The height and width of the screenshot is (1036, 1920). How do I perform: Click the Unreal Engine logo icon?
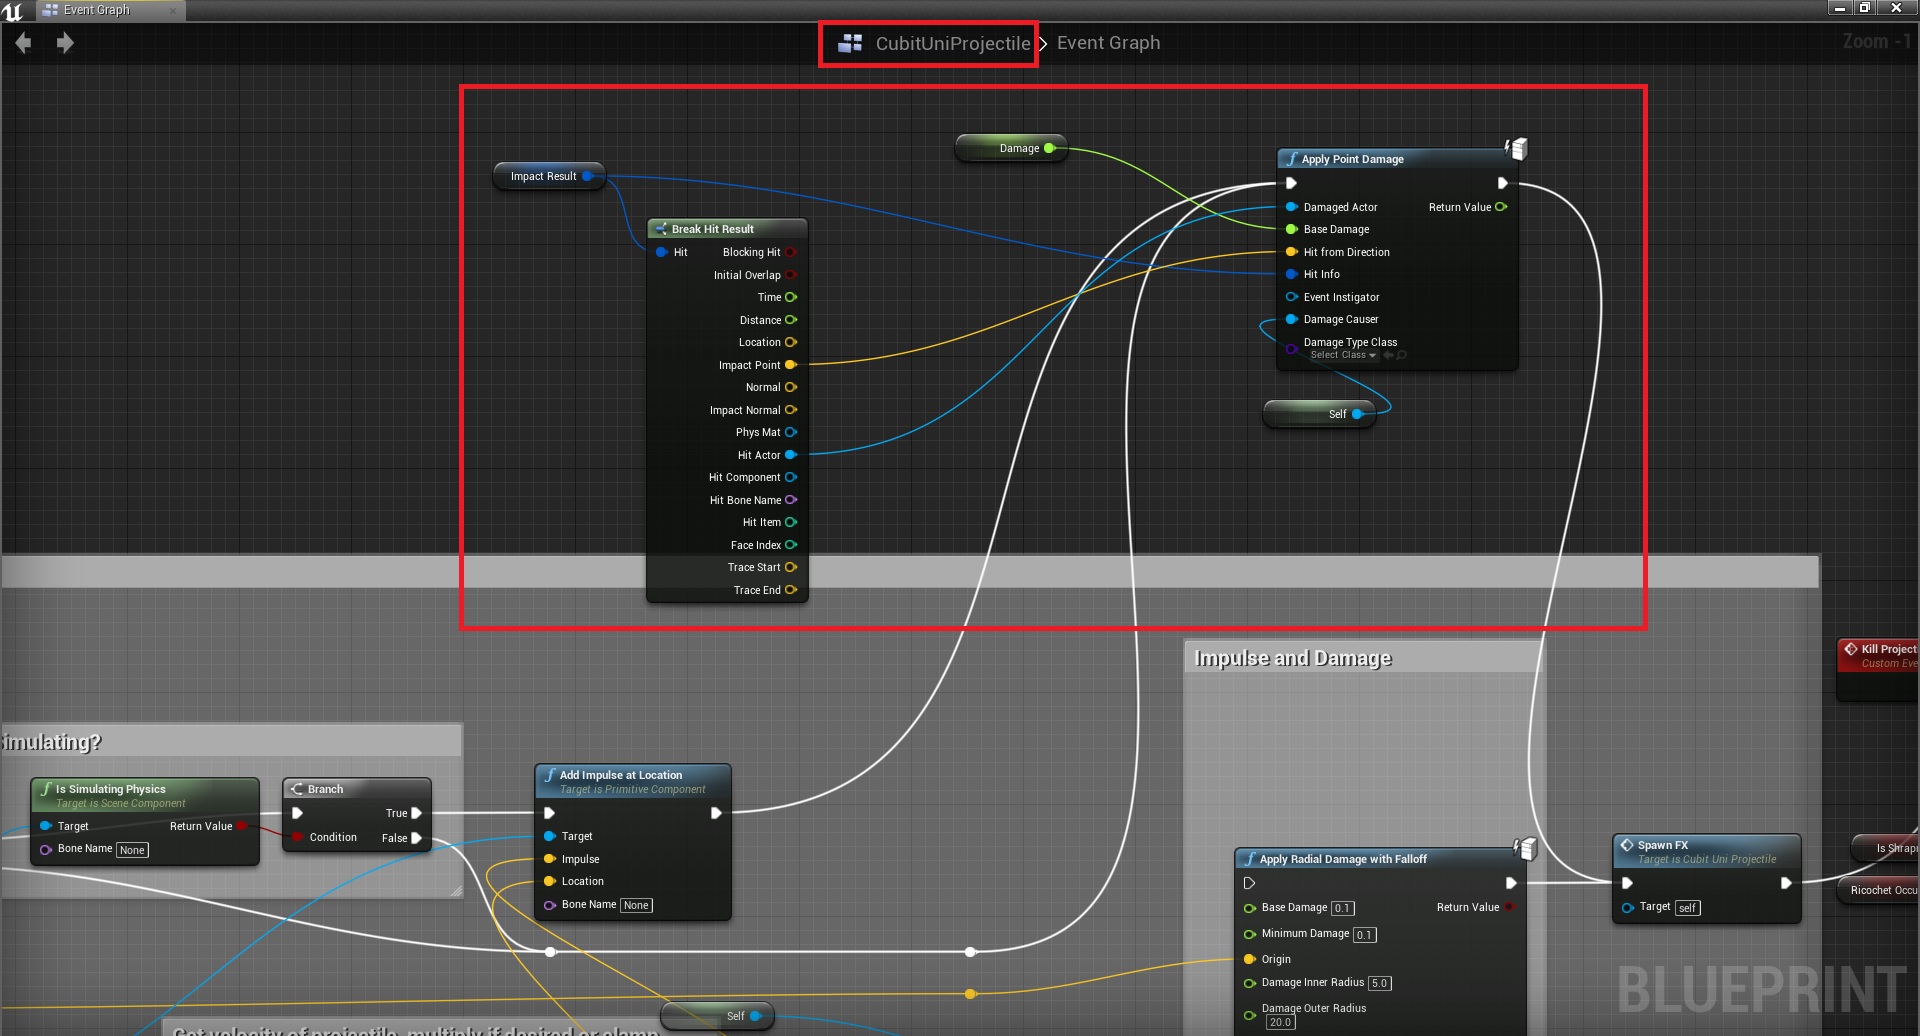(x=13, y=11)
